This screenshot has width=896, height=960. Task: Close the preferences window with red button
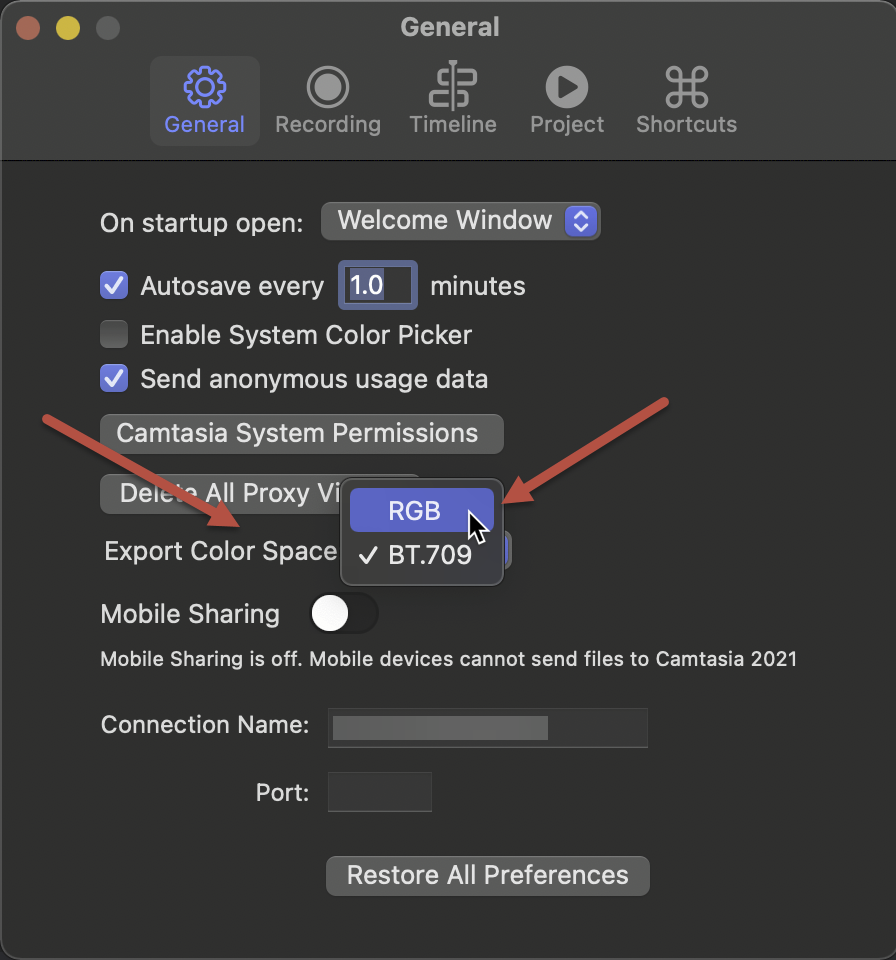[x=28, y=27]
